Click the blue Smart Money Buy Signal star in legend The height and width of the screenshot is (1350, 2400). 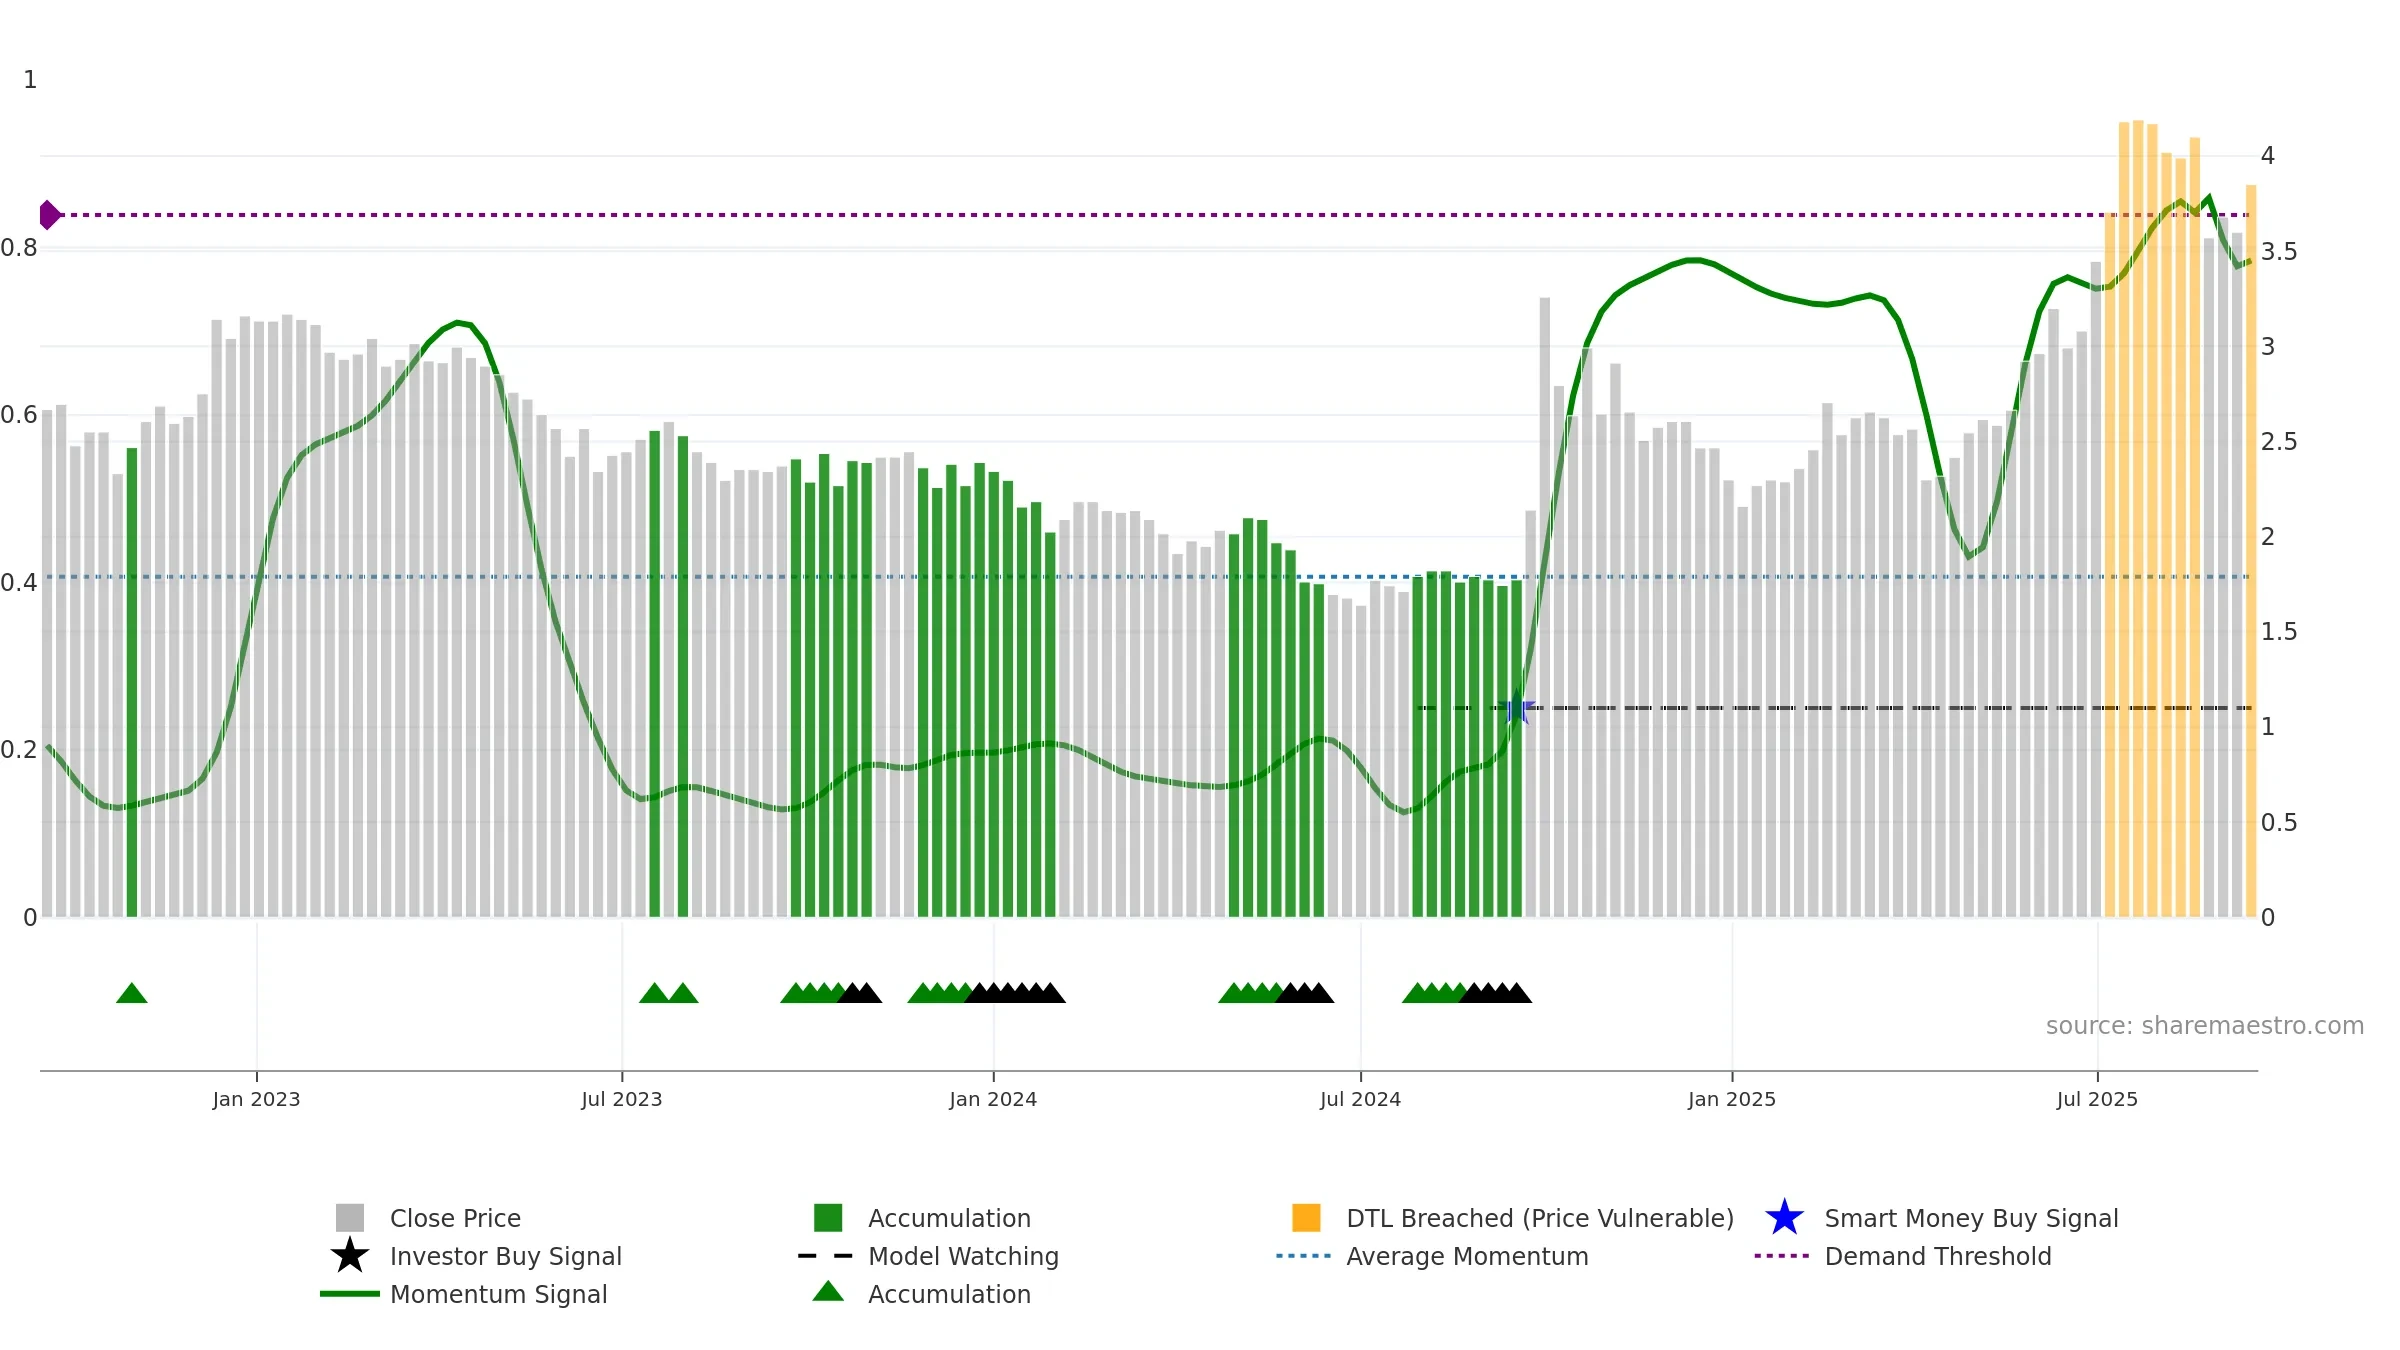tap(1784, 1217)
